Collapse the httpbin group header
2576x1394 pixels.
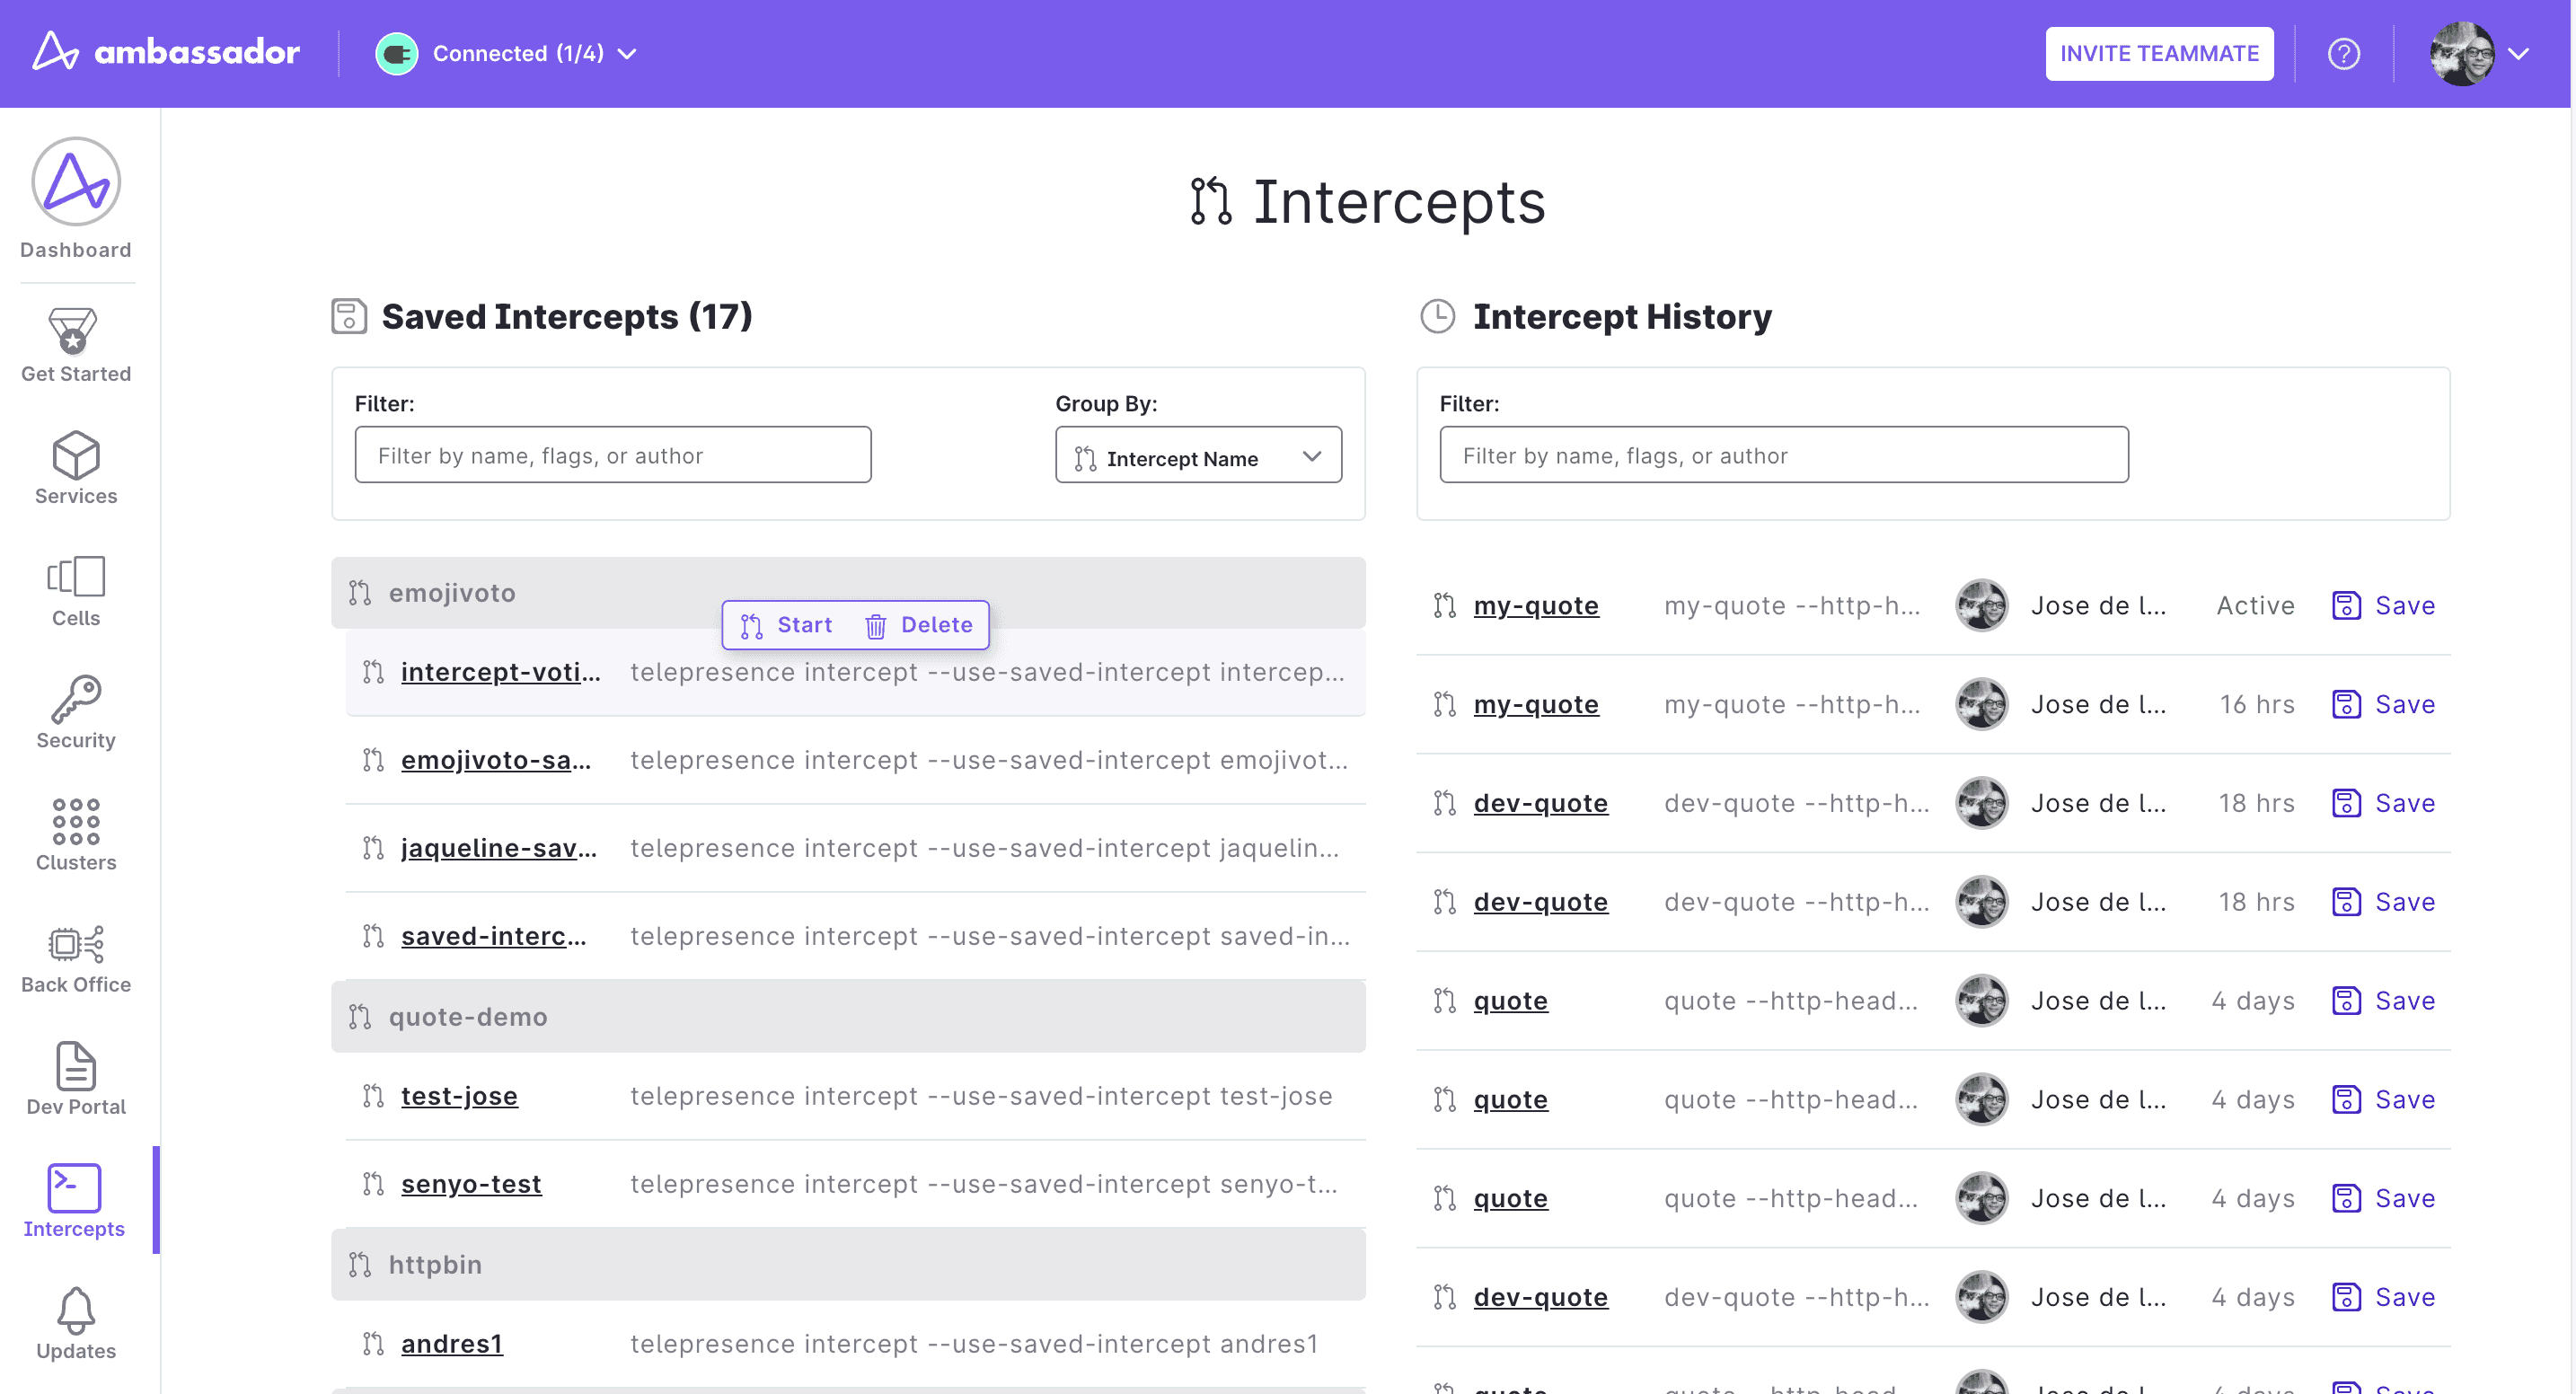coord(848,1264)
